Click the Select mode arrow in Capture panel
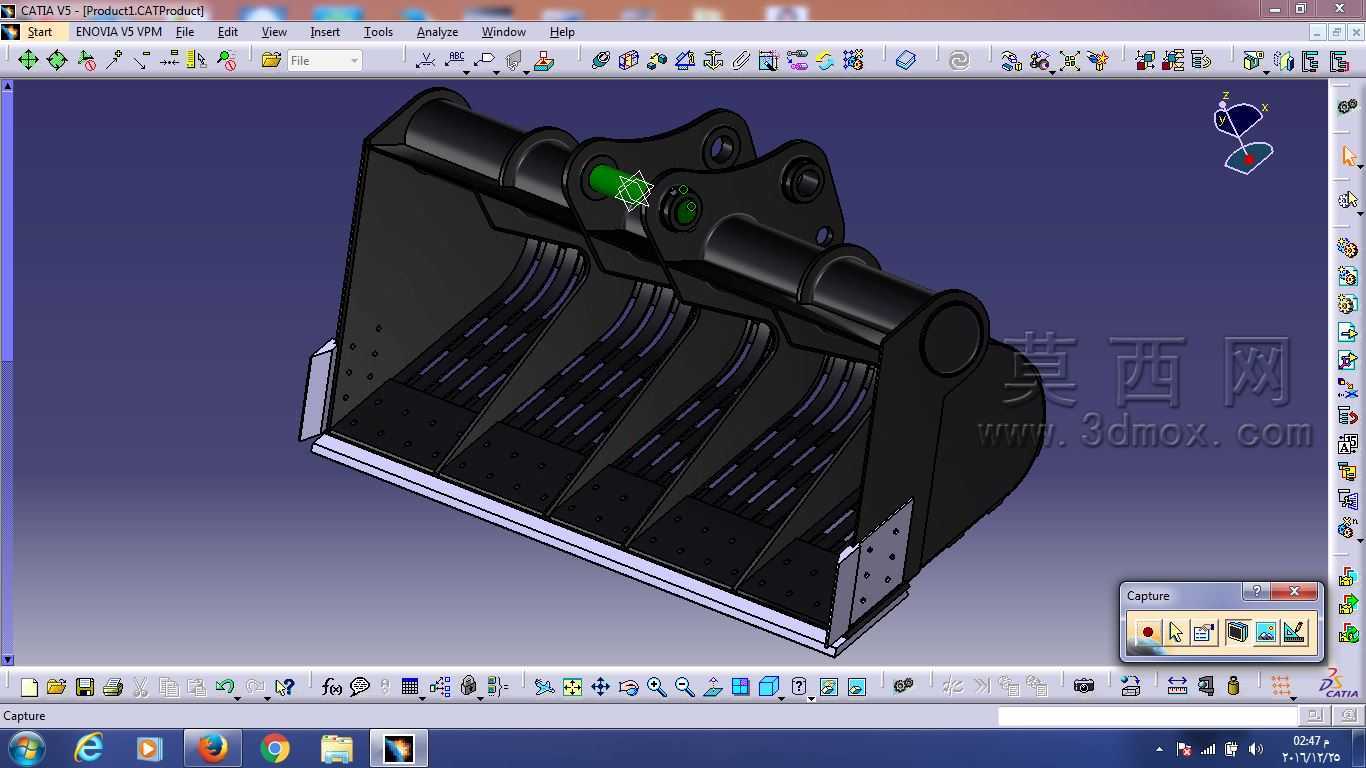The image size is (1366, 768). coord(1176,632)
